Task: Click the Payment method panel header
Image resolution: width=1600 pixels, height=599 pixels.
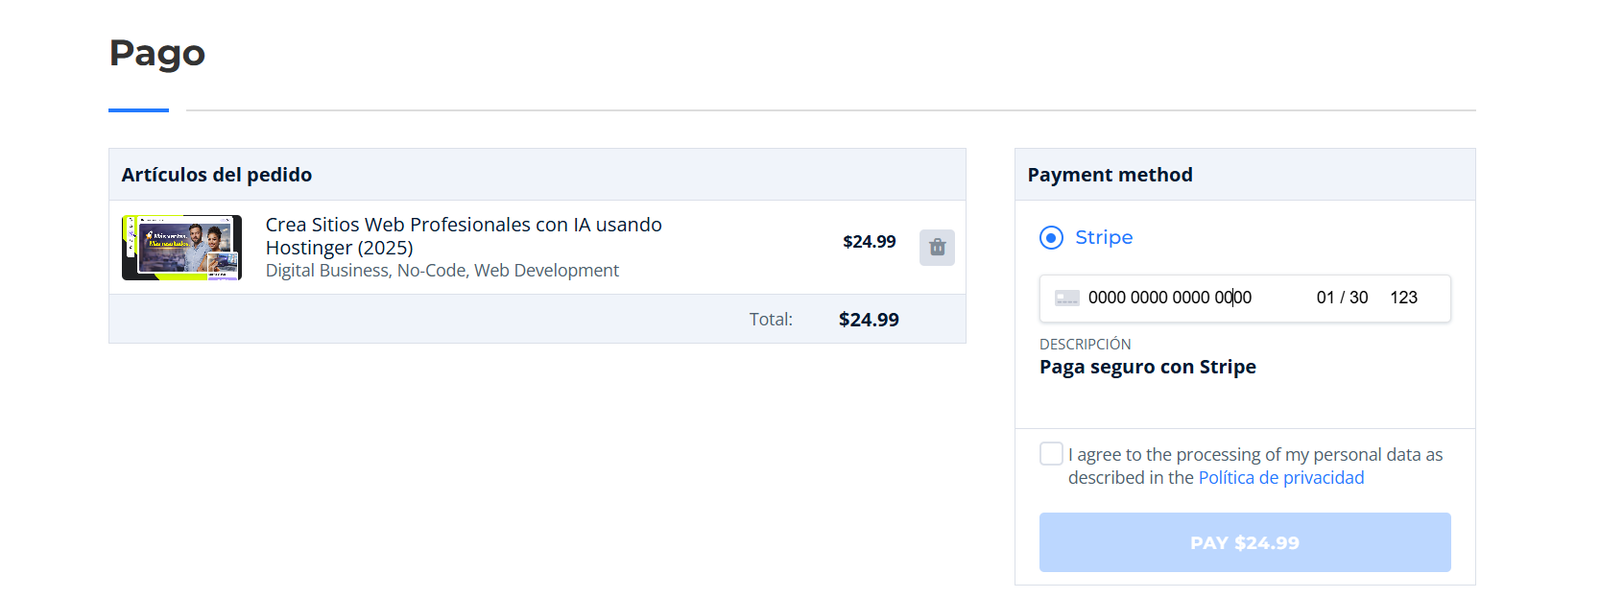Action: 1110,175
